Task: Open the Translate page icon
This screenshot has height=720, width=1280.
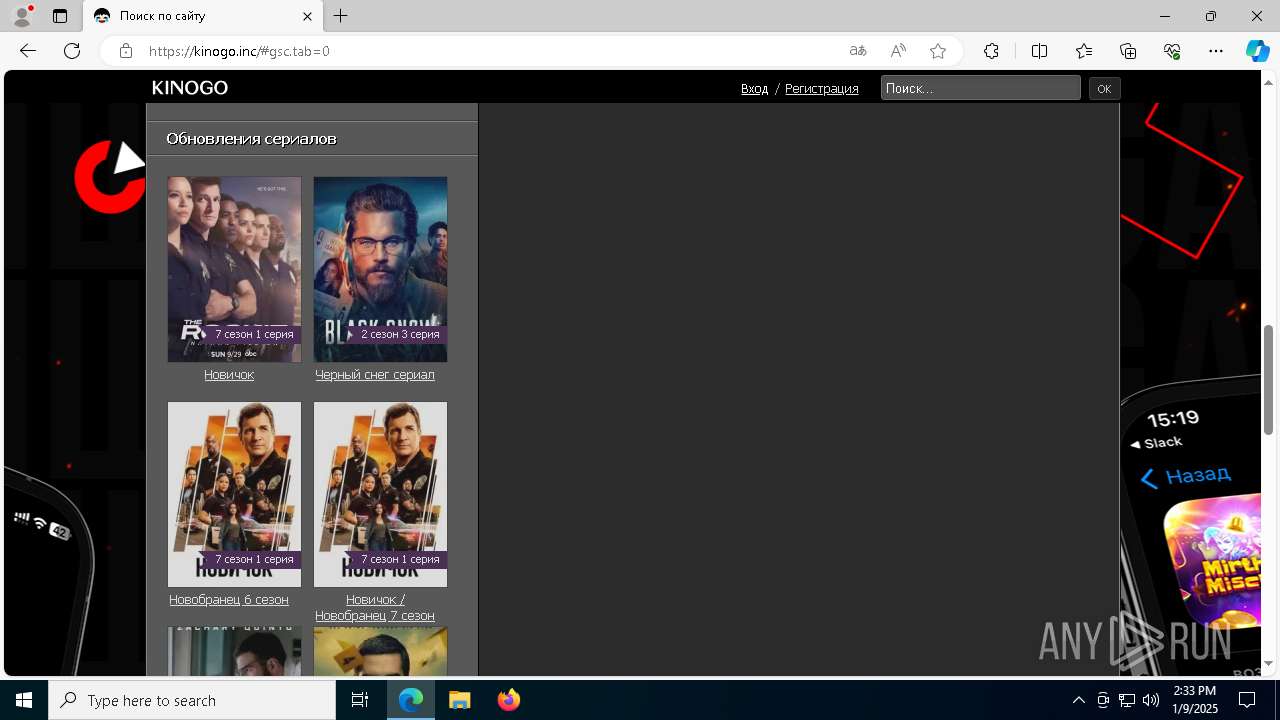Action: pyautogui.click(x=858, y=51)
